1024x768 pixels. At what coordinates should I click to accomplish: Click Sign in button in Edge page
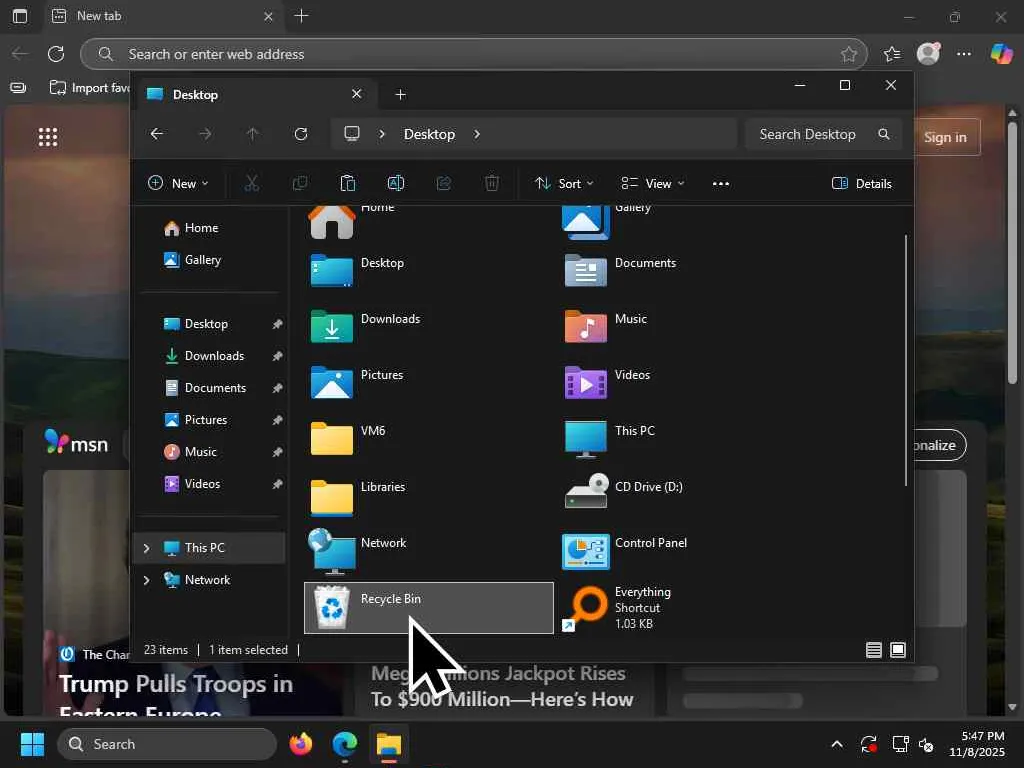945,137
